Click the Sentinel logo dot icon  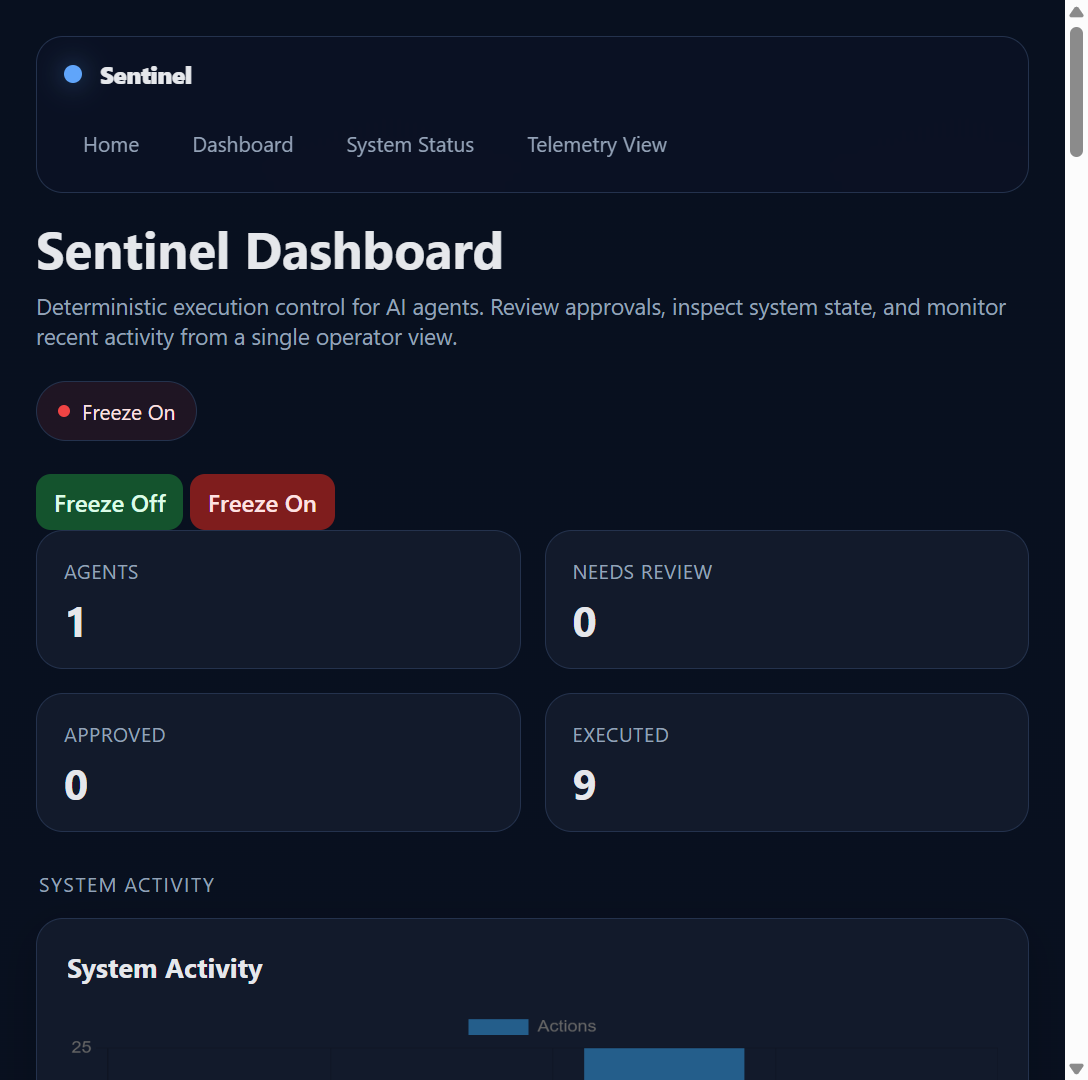tap(72, 73)
